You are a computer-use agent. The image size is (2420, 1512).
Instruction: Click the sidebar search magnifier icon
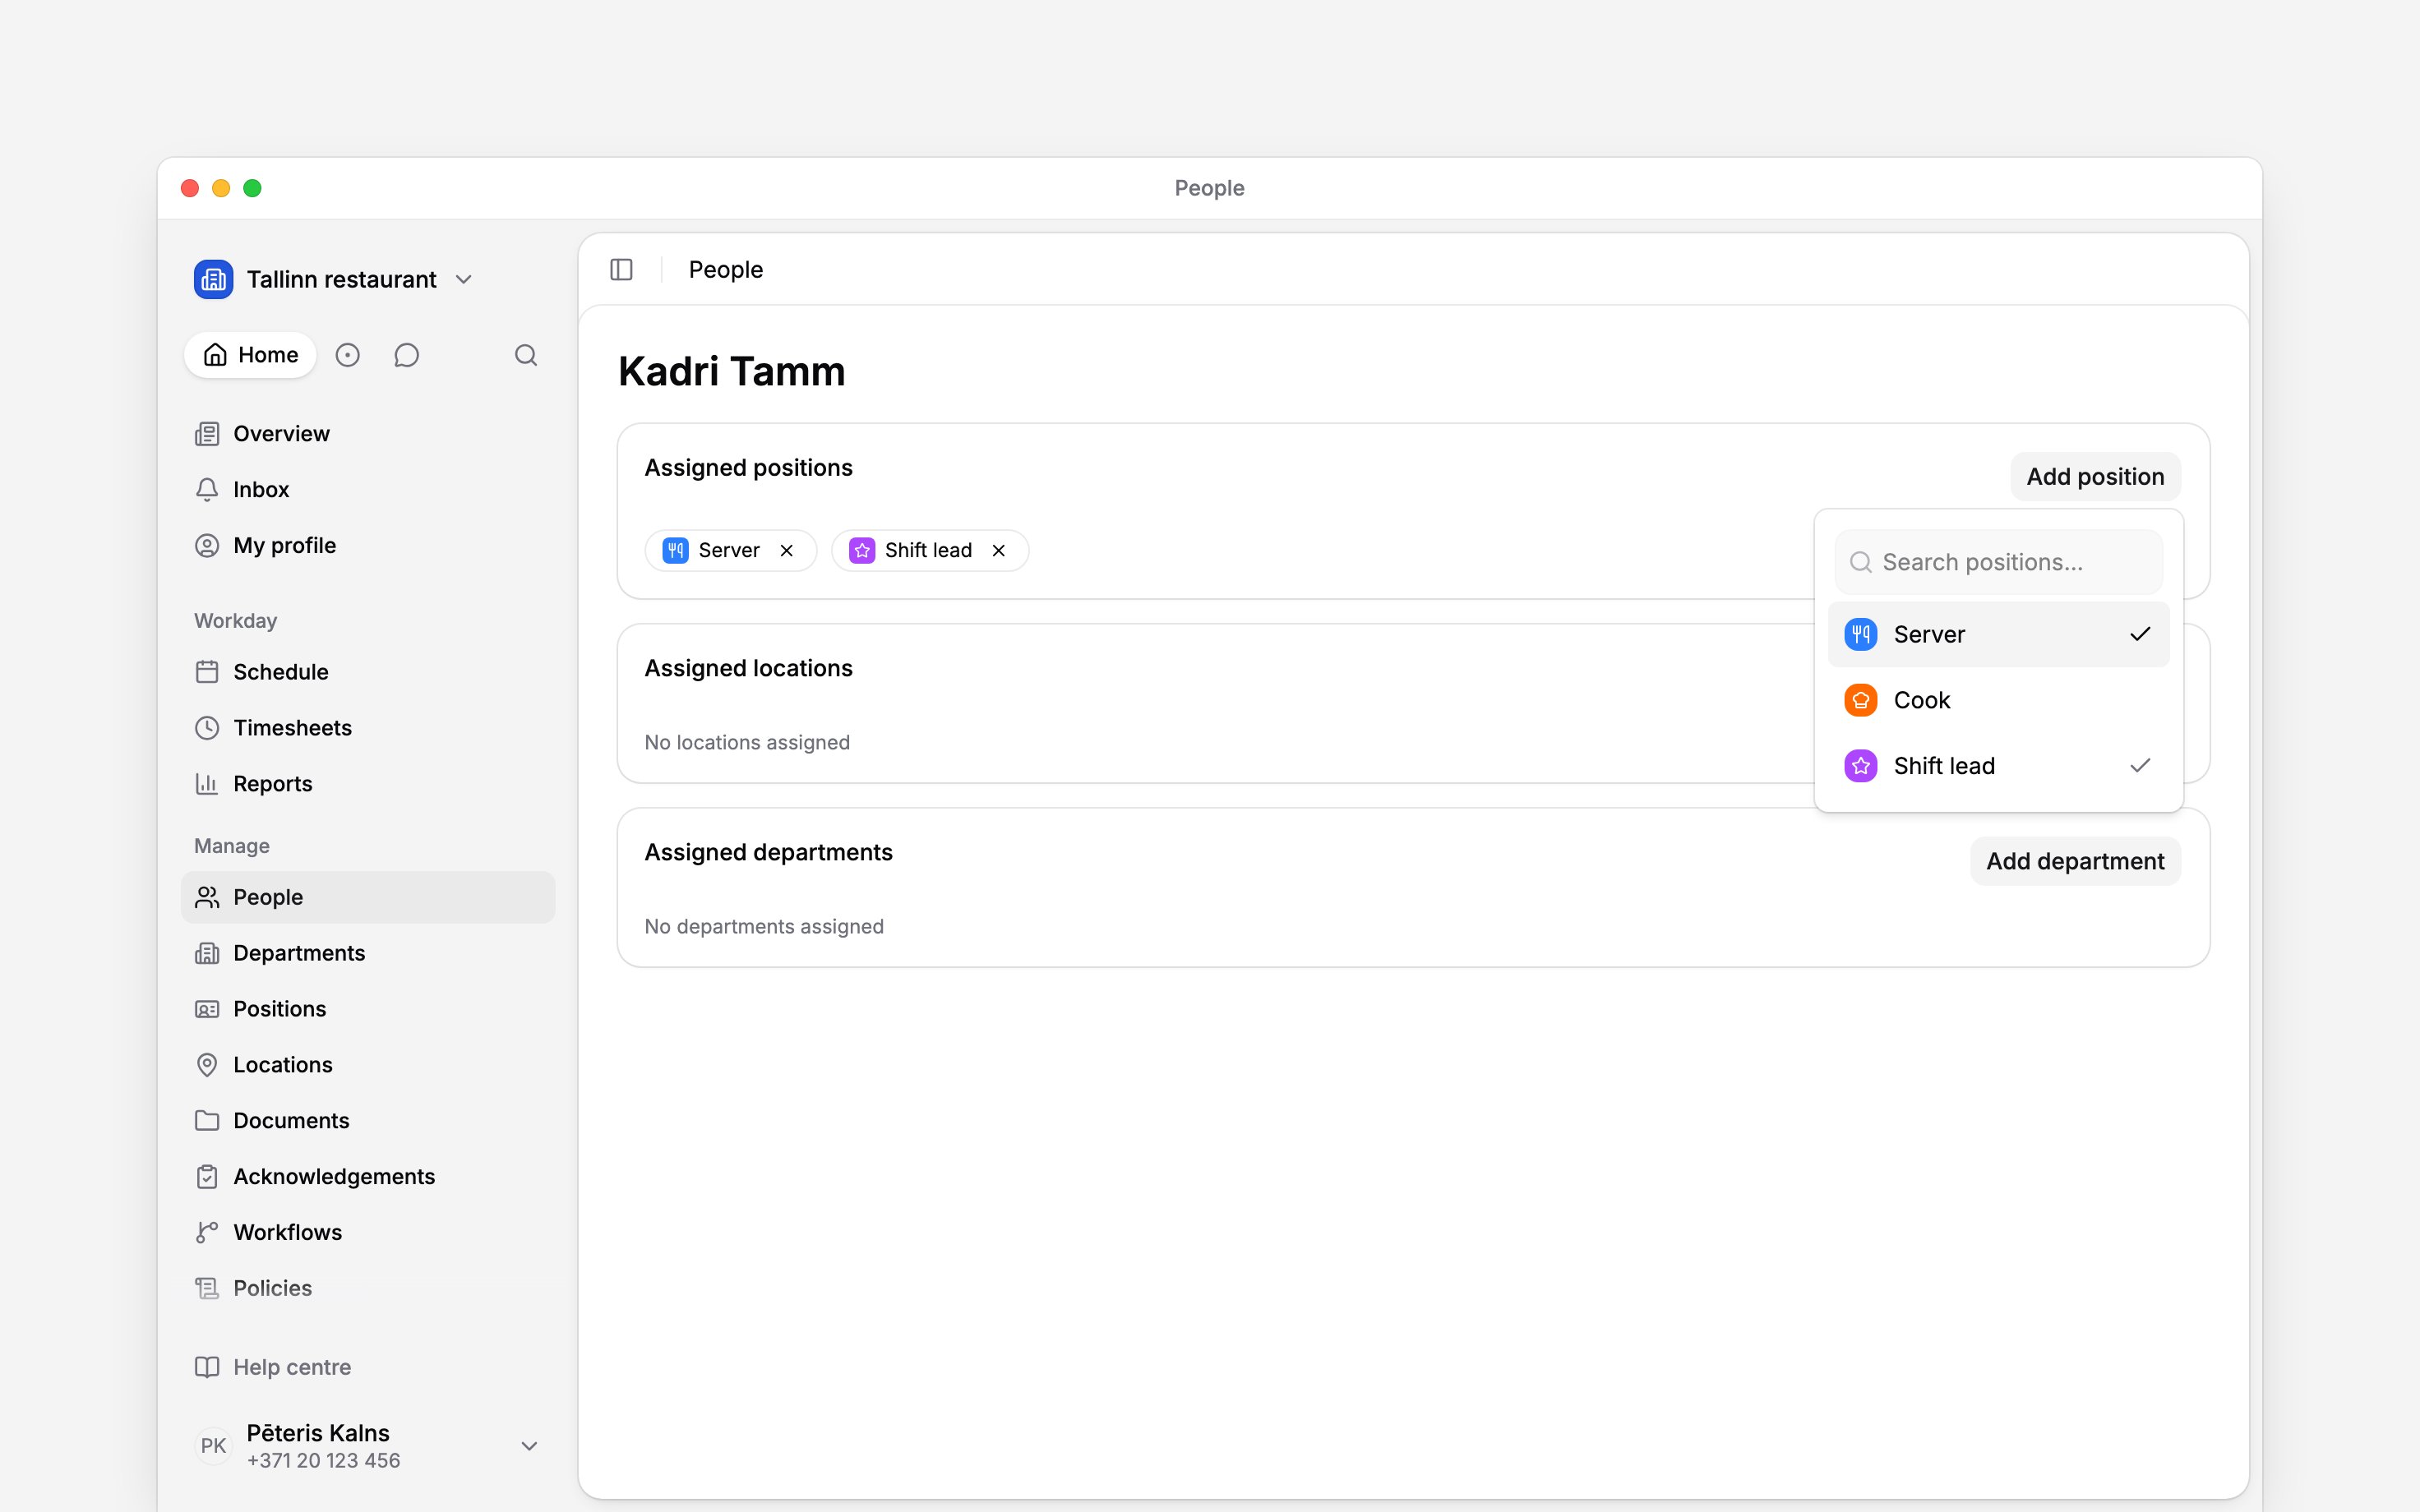pos(526,355)
